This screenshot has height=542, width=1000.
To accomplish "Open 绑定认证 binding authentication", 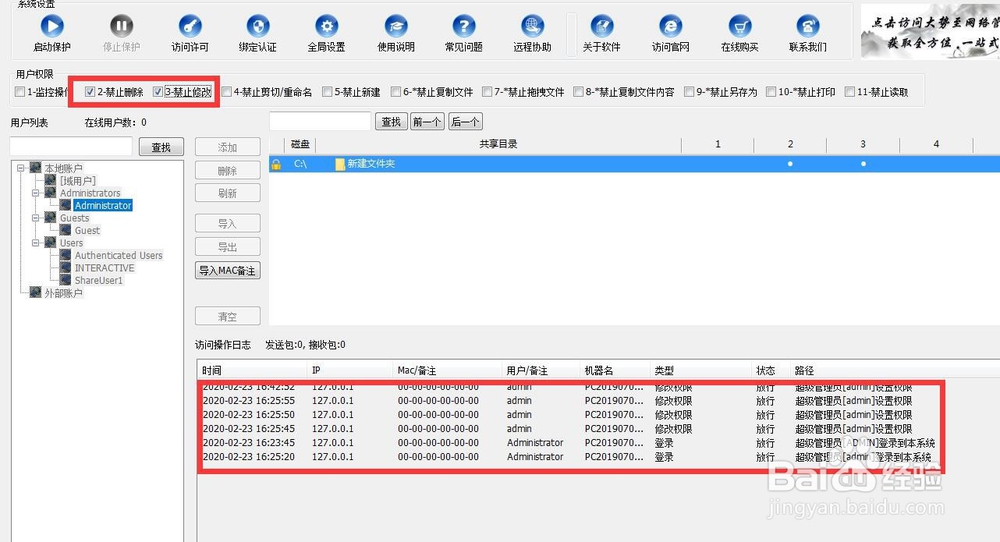I will (258, 26).
